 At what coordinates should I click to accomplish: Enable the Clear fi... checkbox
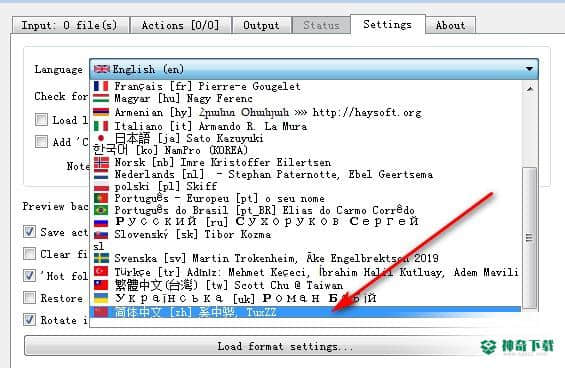click(29, 254)
